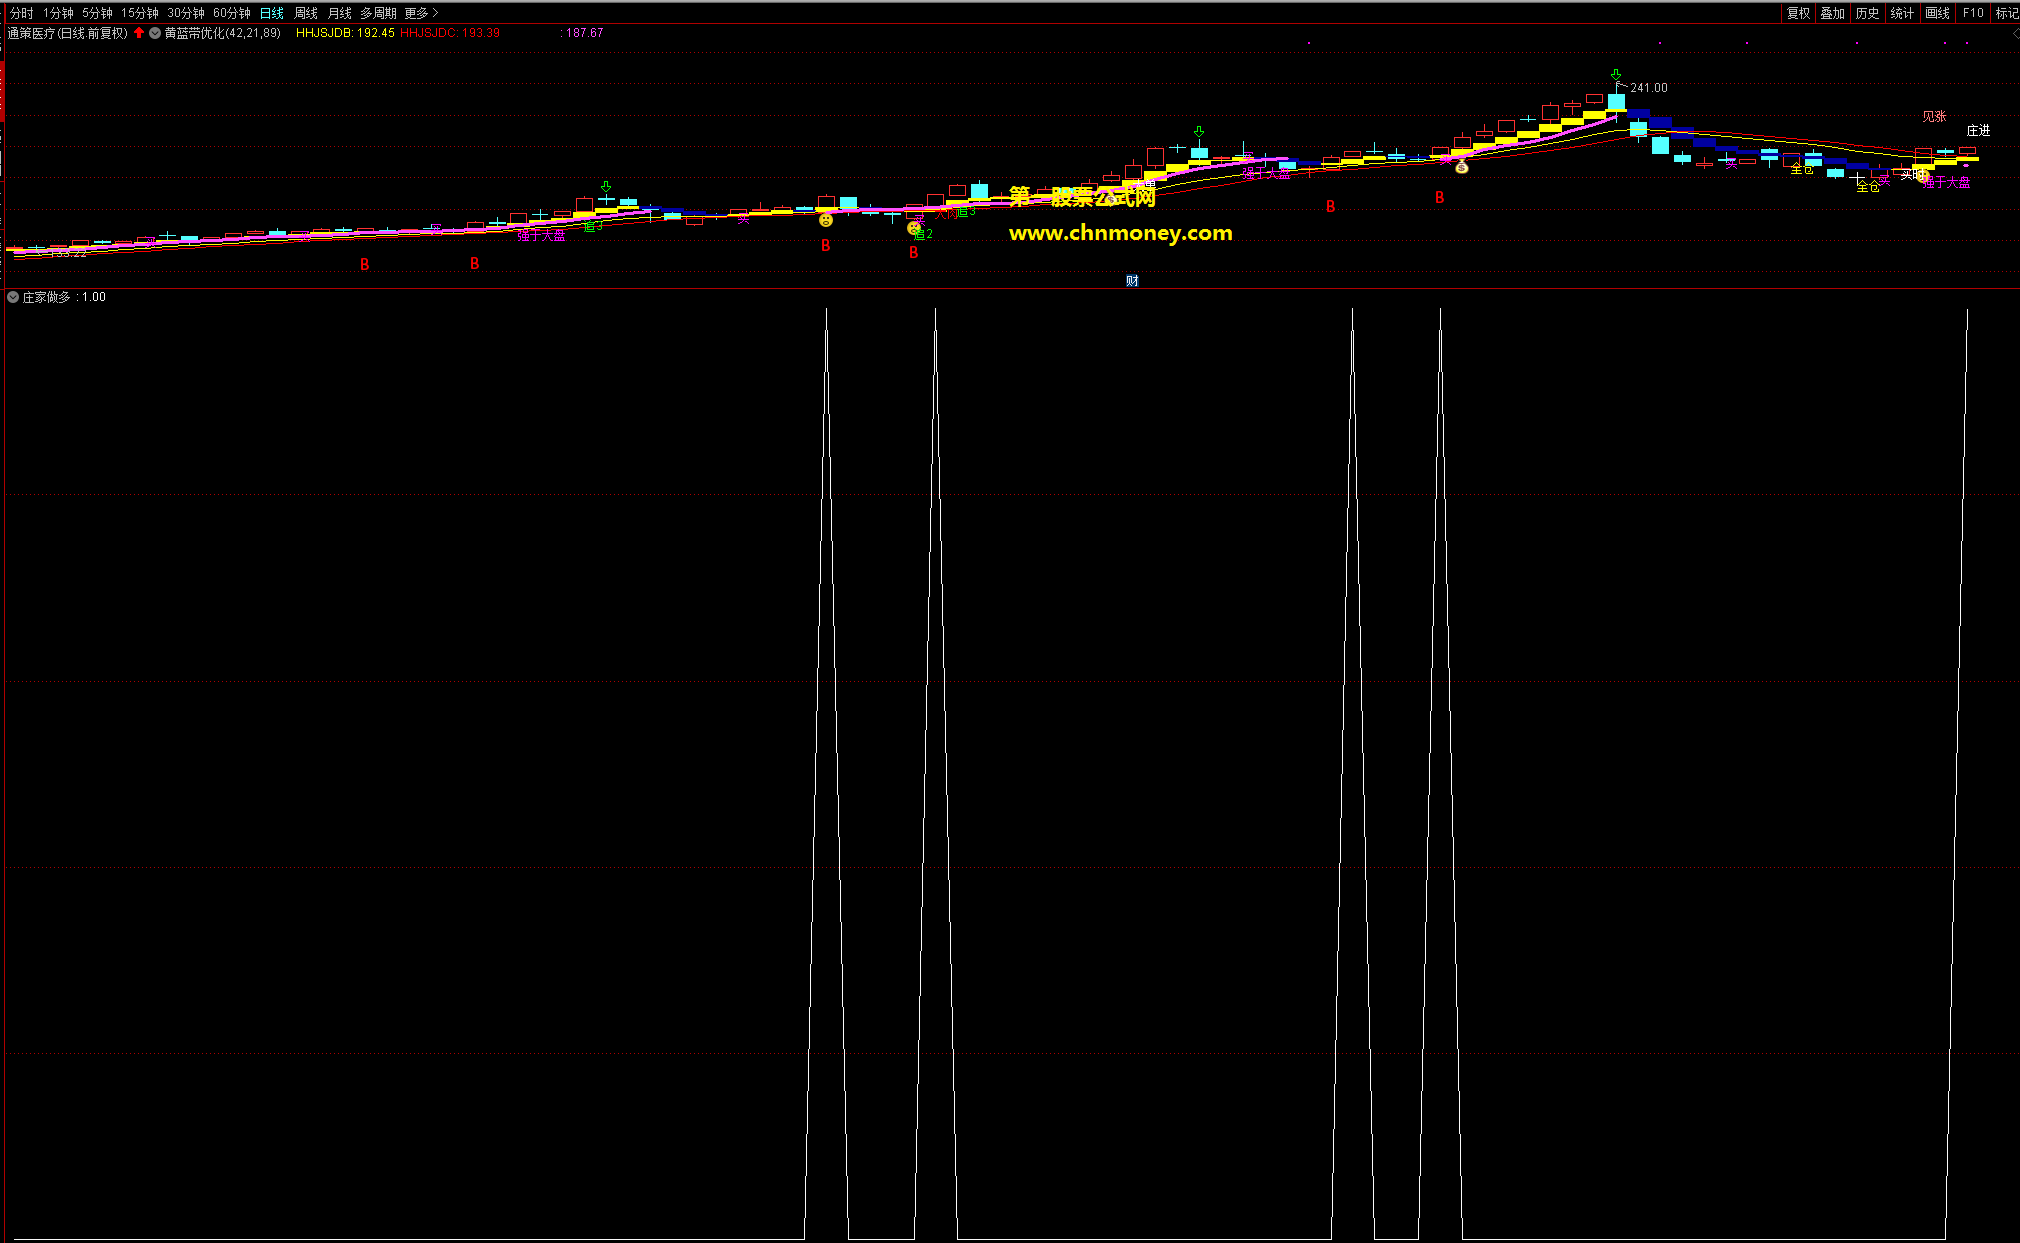
Task: Click the diamond icon at top-right chart edge
Action: (2015, 34)
